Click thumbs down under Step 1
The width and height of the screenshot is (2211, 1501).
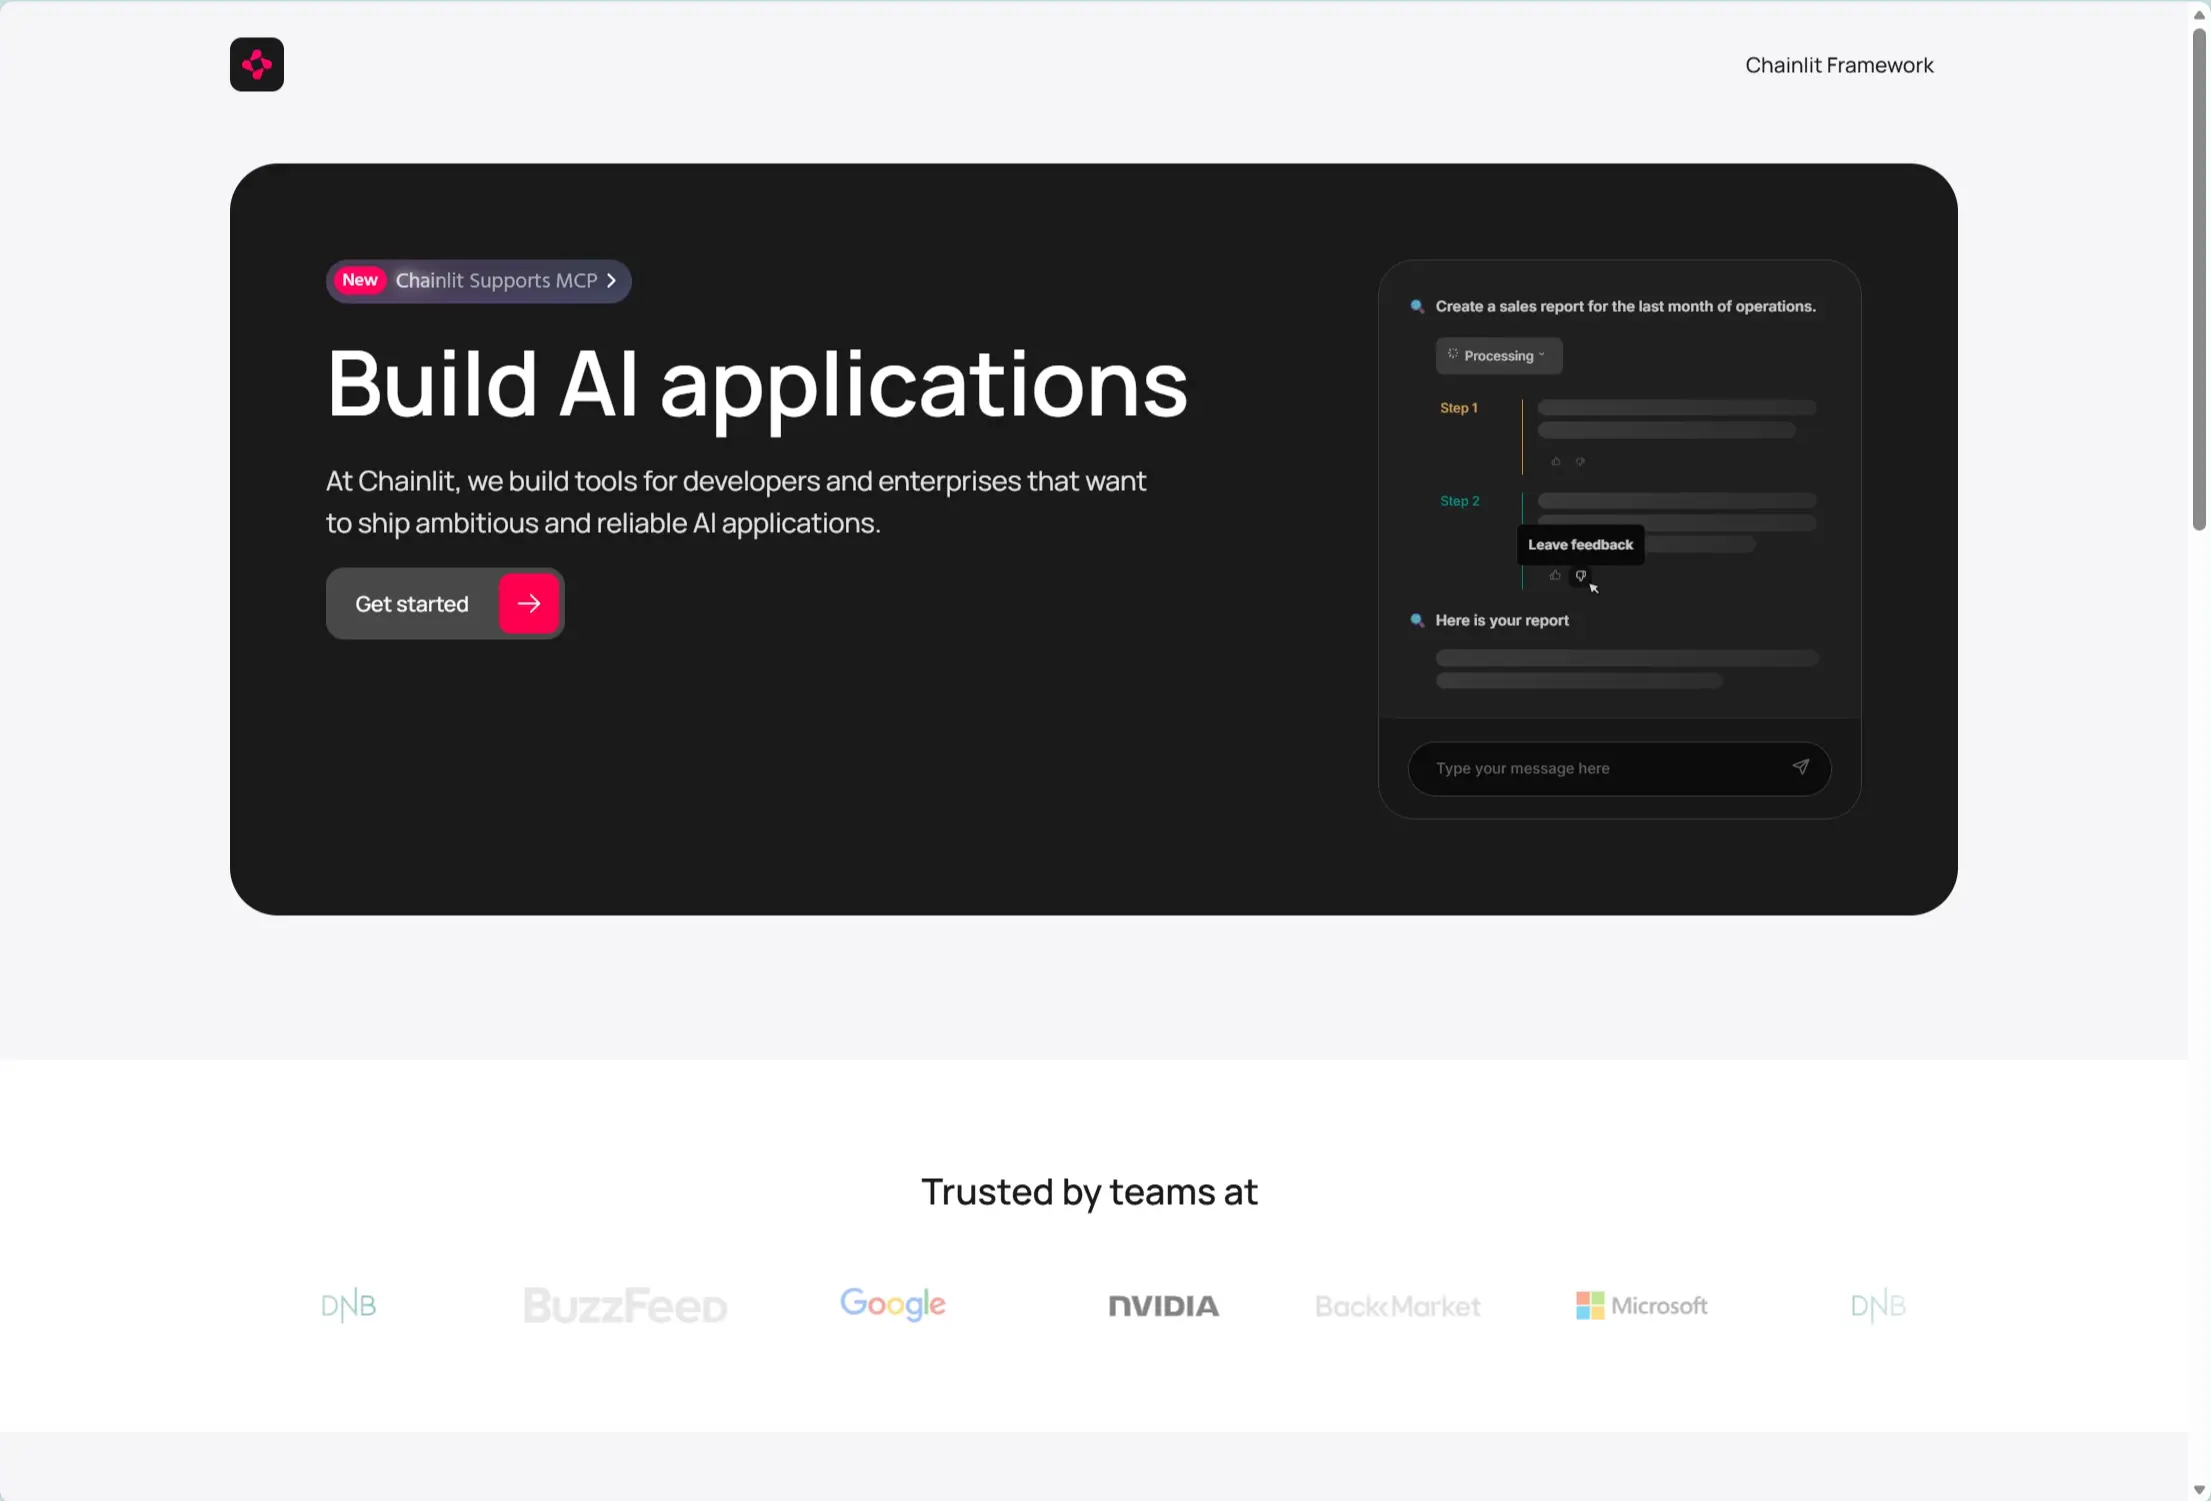point(1580,461)
